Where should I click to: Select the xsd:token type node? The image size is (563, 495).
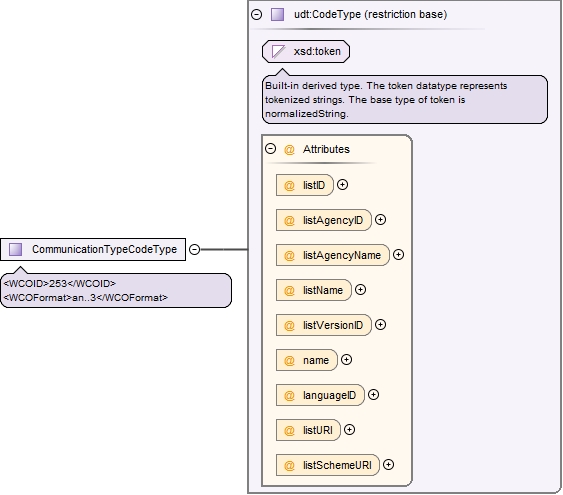(306, 52)
